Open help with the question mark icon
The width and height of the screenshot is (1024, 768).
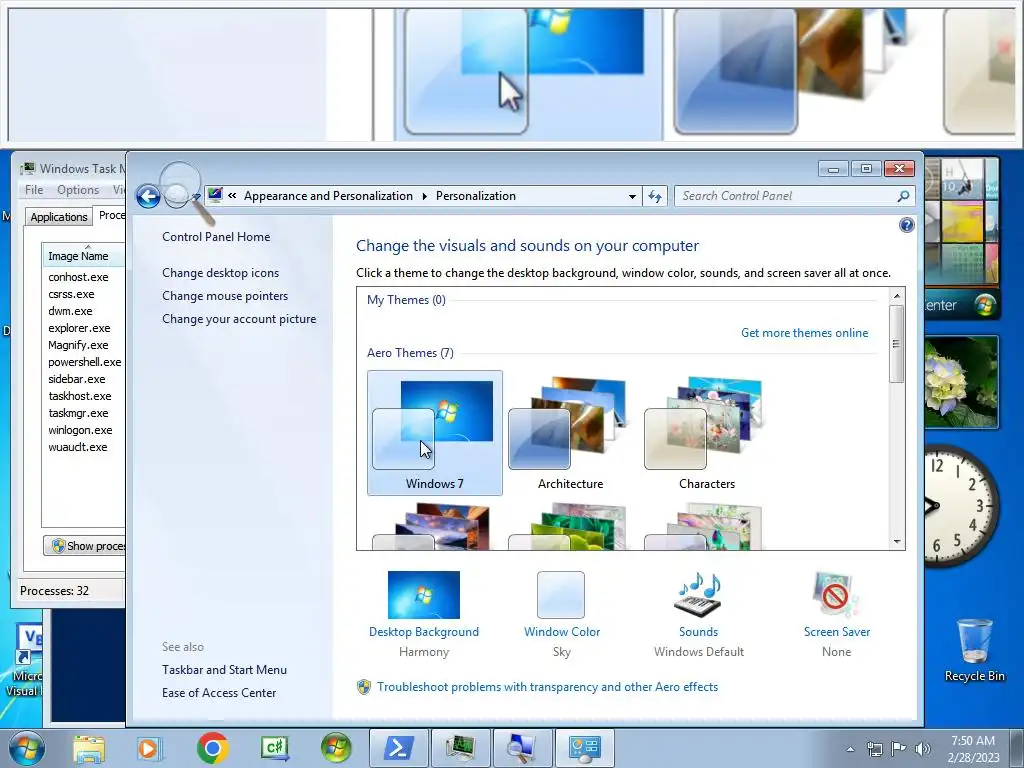coord(906,225)
